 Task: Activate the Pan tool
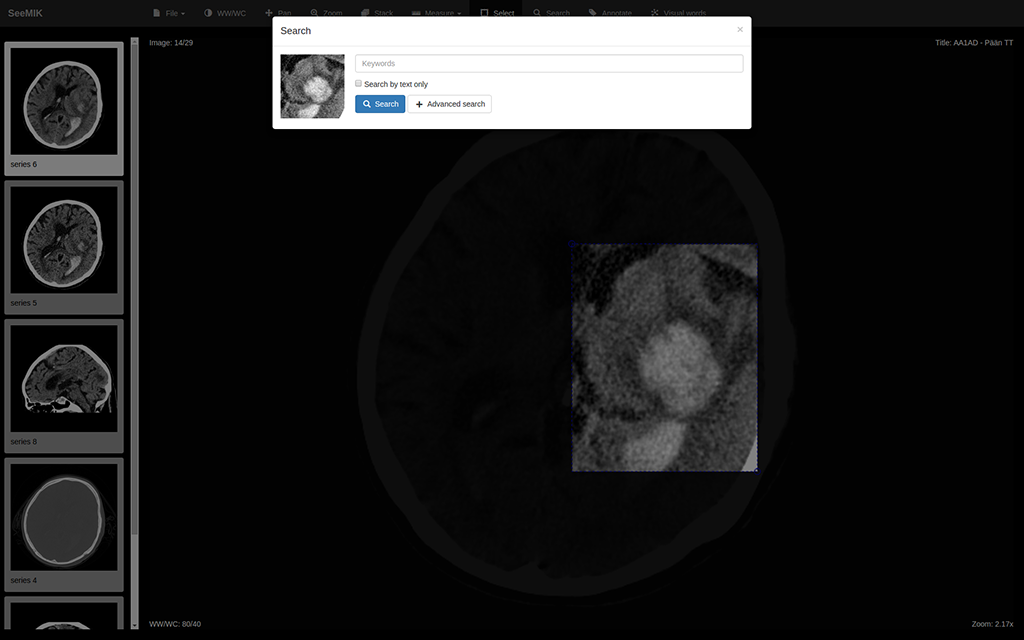pyautogui.click(x=278, y=13)
